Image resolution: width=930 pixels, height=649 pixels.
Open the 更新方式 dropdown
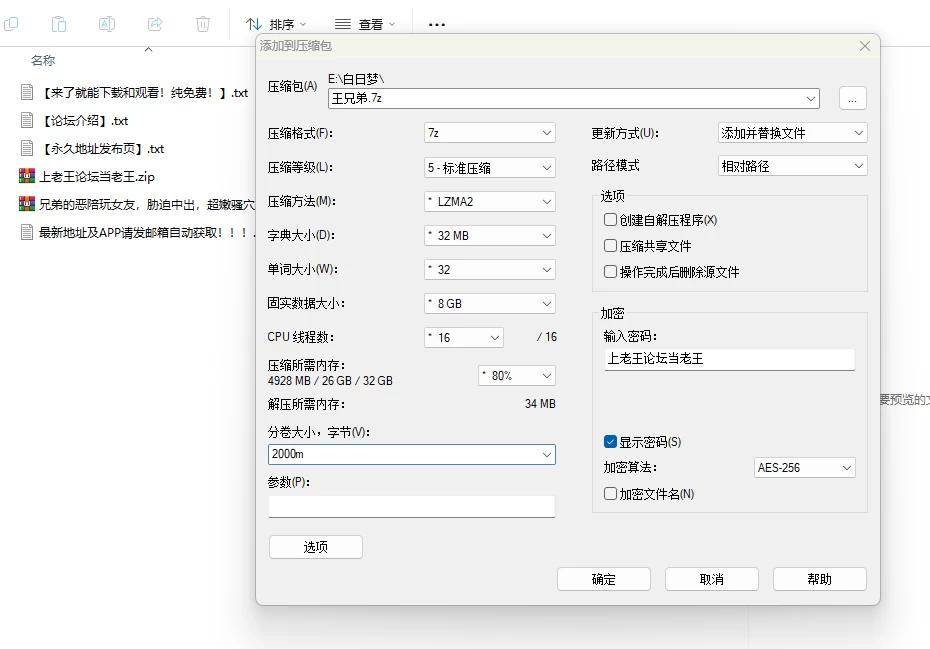pos(792,133)
